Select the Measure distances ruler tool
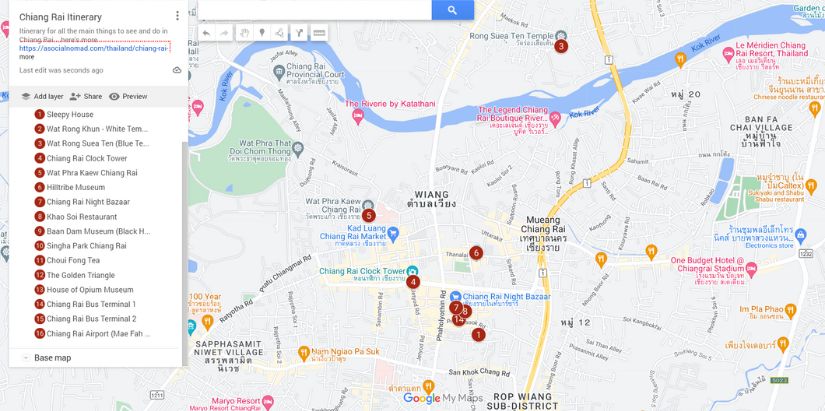 click(x=319, y=33)
